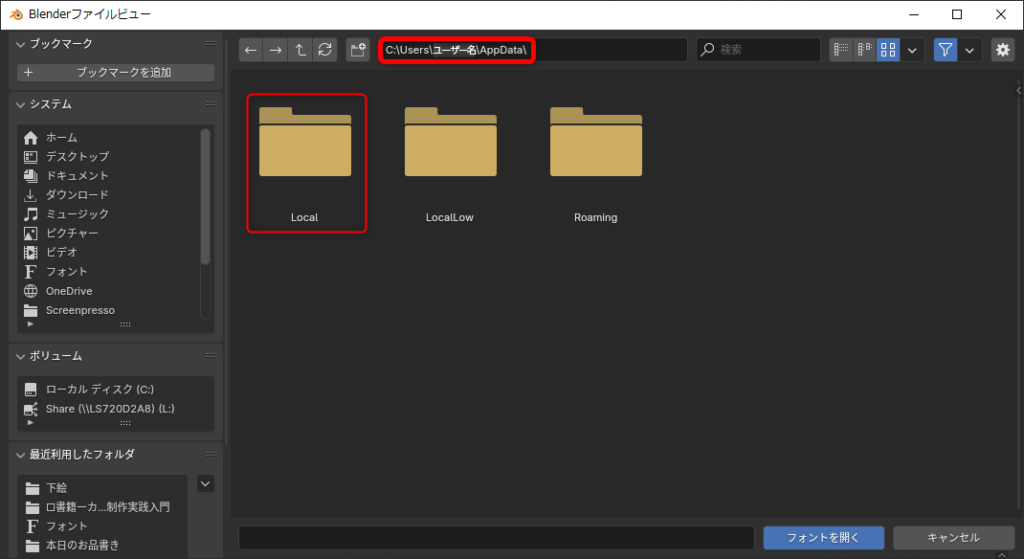The image size is (1024, 559).
Task: Switch to horizontal list display mode
Action: [x=865, y=50]
